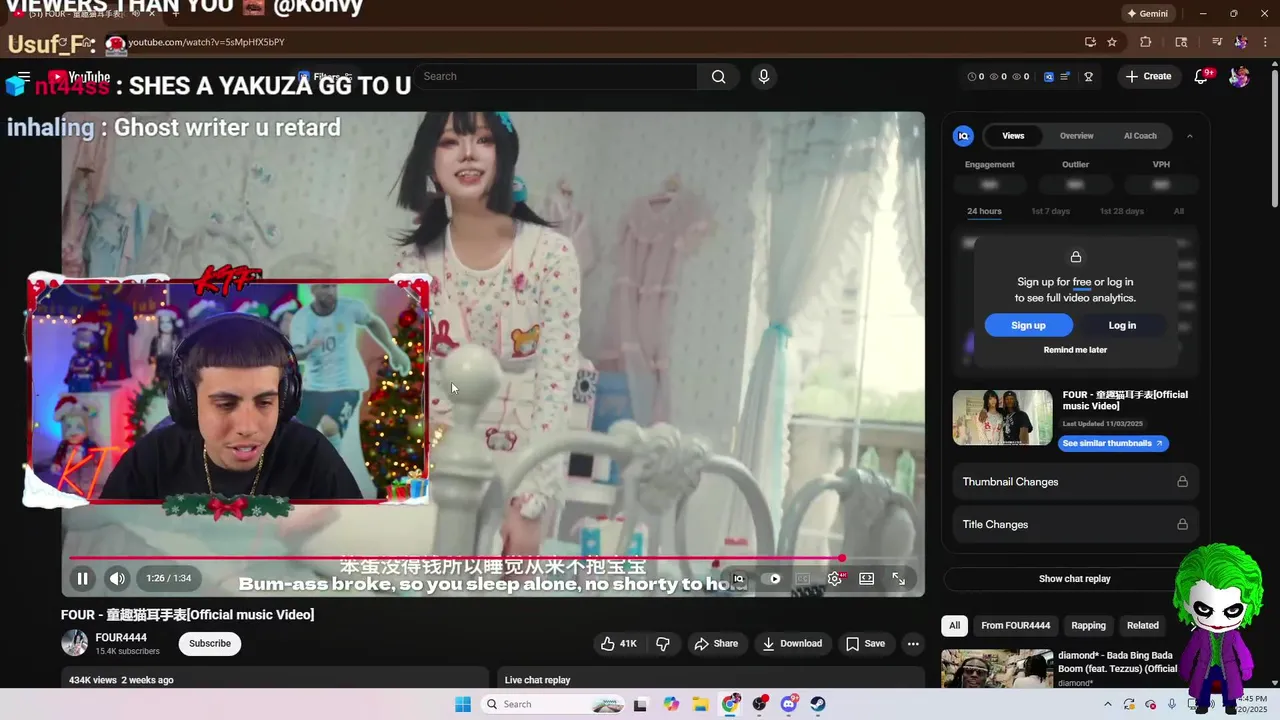Image resolution: width=1280 pixels, height=720 pixels.
Task: Click the Download button
Action: coord(792,644)
